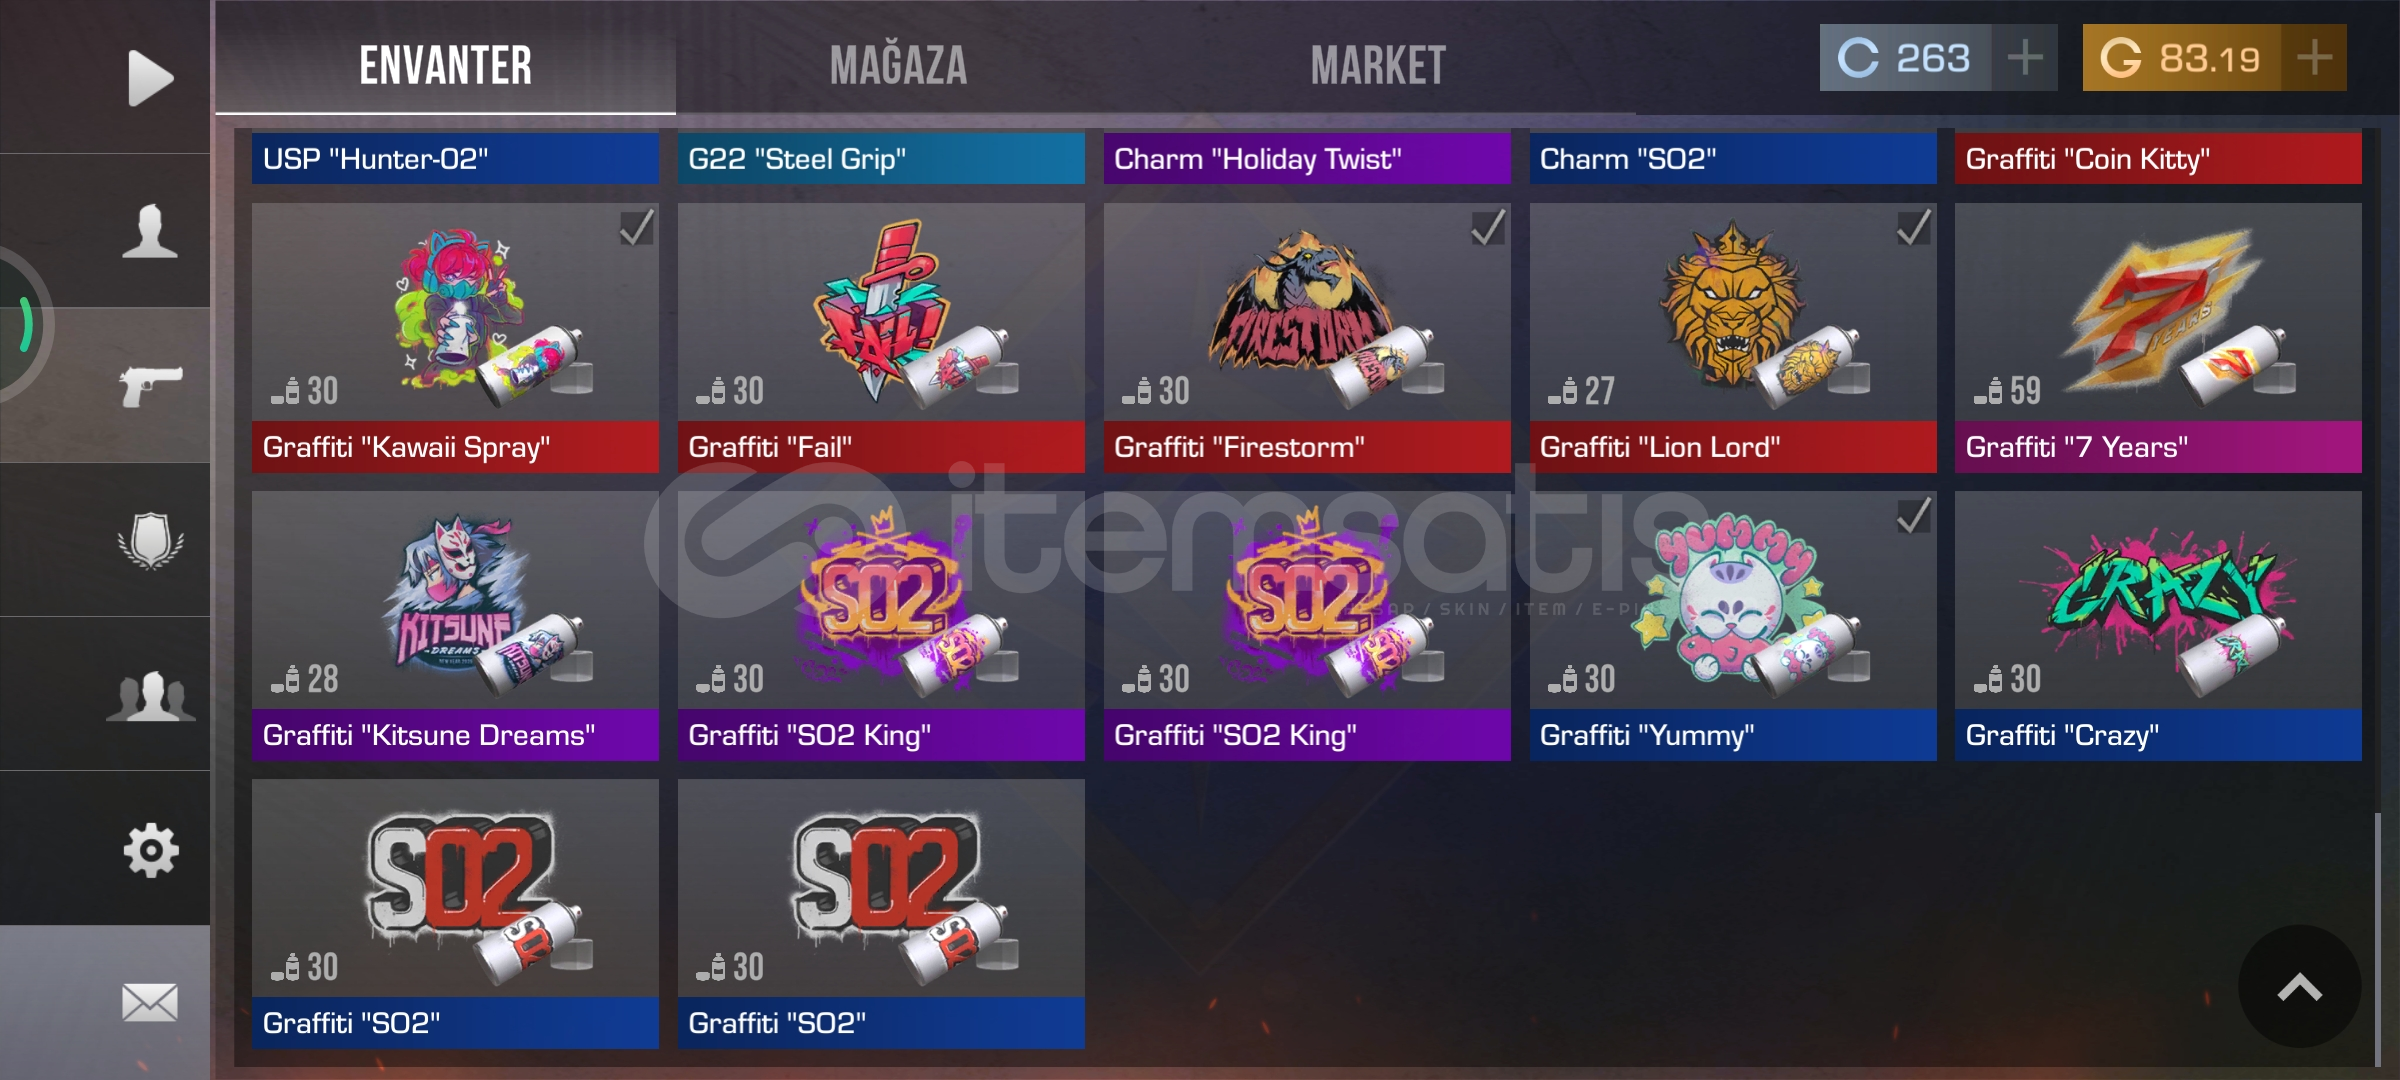Open the settings gear icon
The image size is (2400, 1080).
tap(151, 851)
